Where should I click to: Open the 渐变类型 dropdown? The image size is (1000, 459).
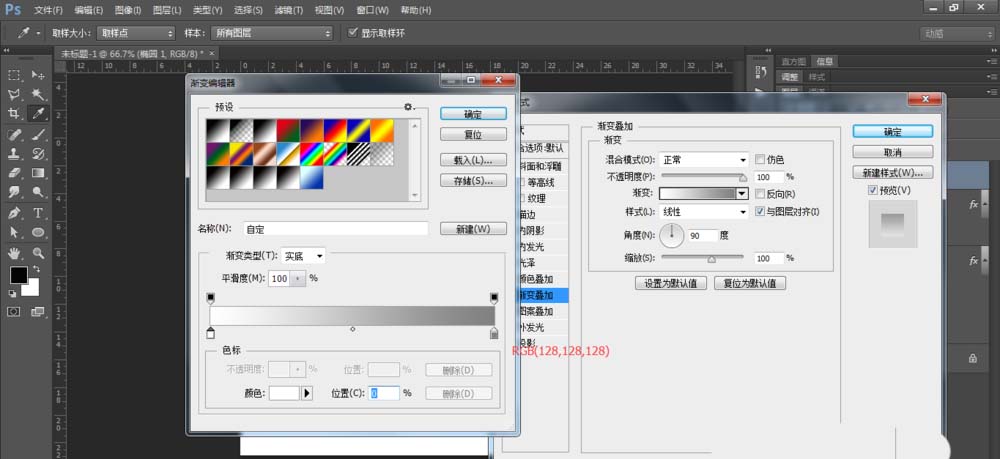point(304,256)
